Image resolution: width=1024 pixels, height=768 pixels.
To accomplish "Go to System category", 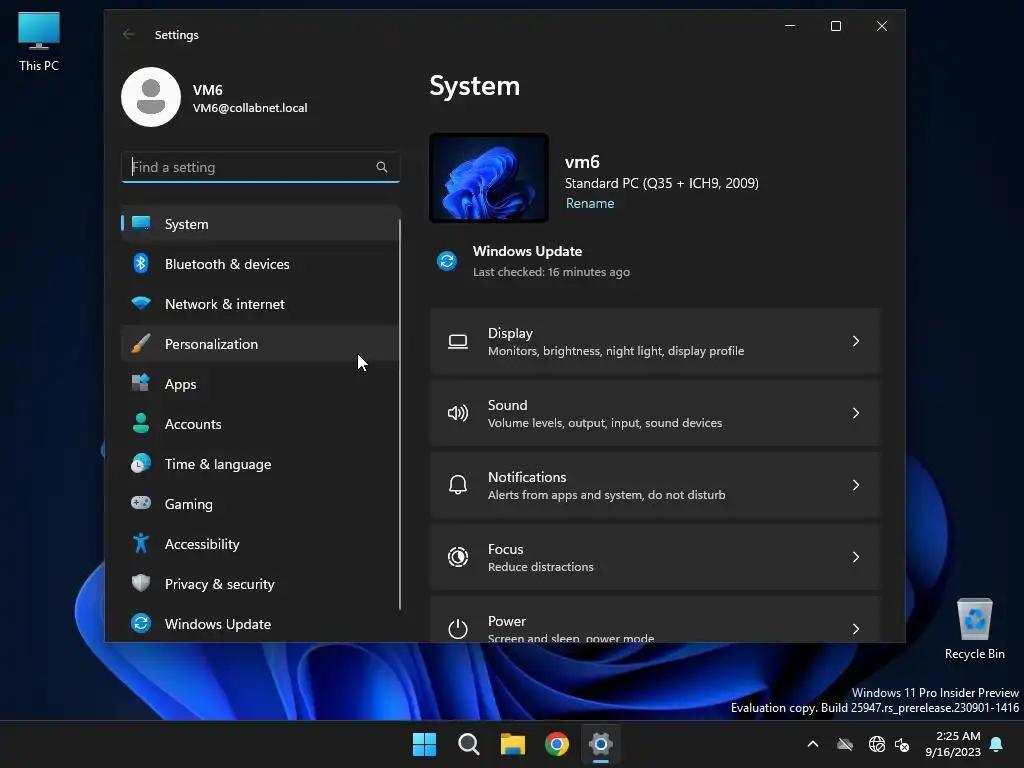I will [260, 223].
